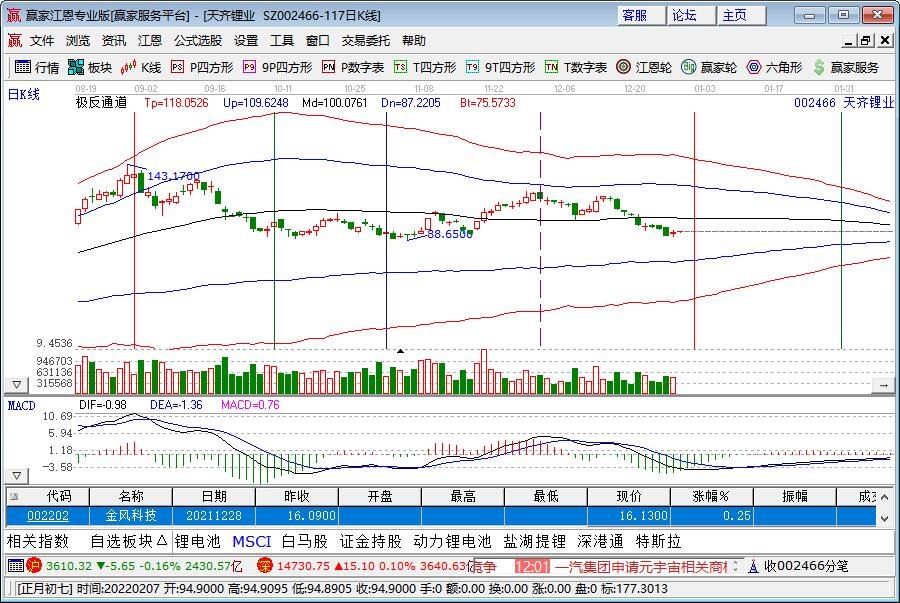Select the 特斯拉 tab
This screenshot has width=900, height=603.
[x=658, y=541]
